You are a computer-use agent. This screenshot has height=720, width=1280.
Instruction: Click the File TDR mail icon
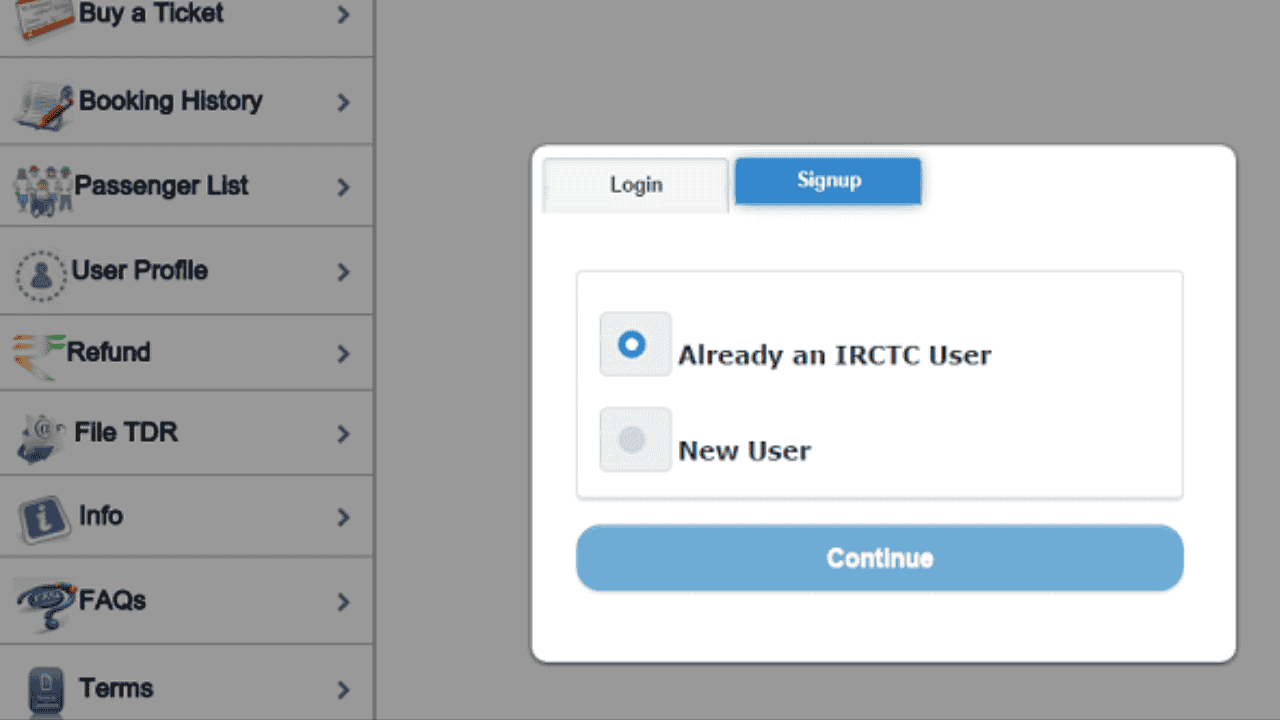[x=42, y=437]
